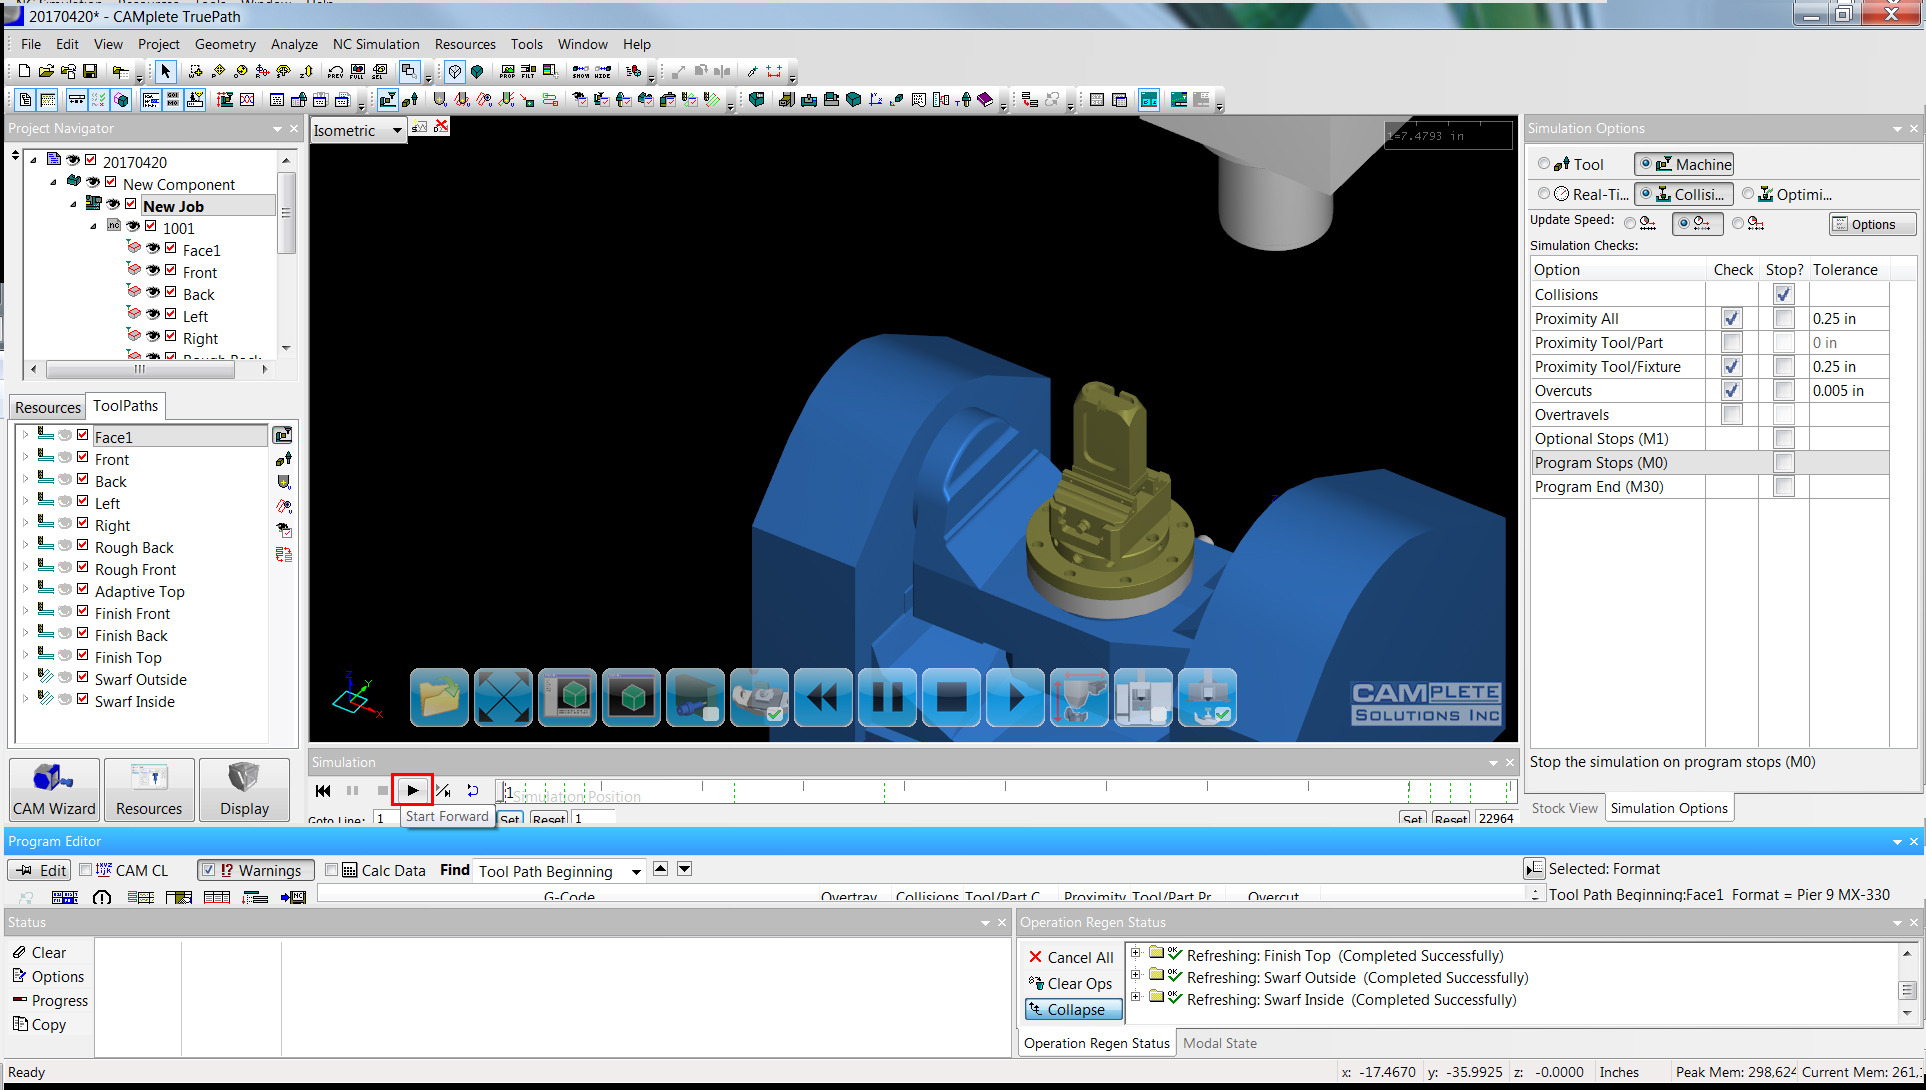This screenshot has width=1926, height=1090.
Task: Click the Fit to view crossed-arrows icon
Action: [503, 697]
